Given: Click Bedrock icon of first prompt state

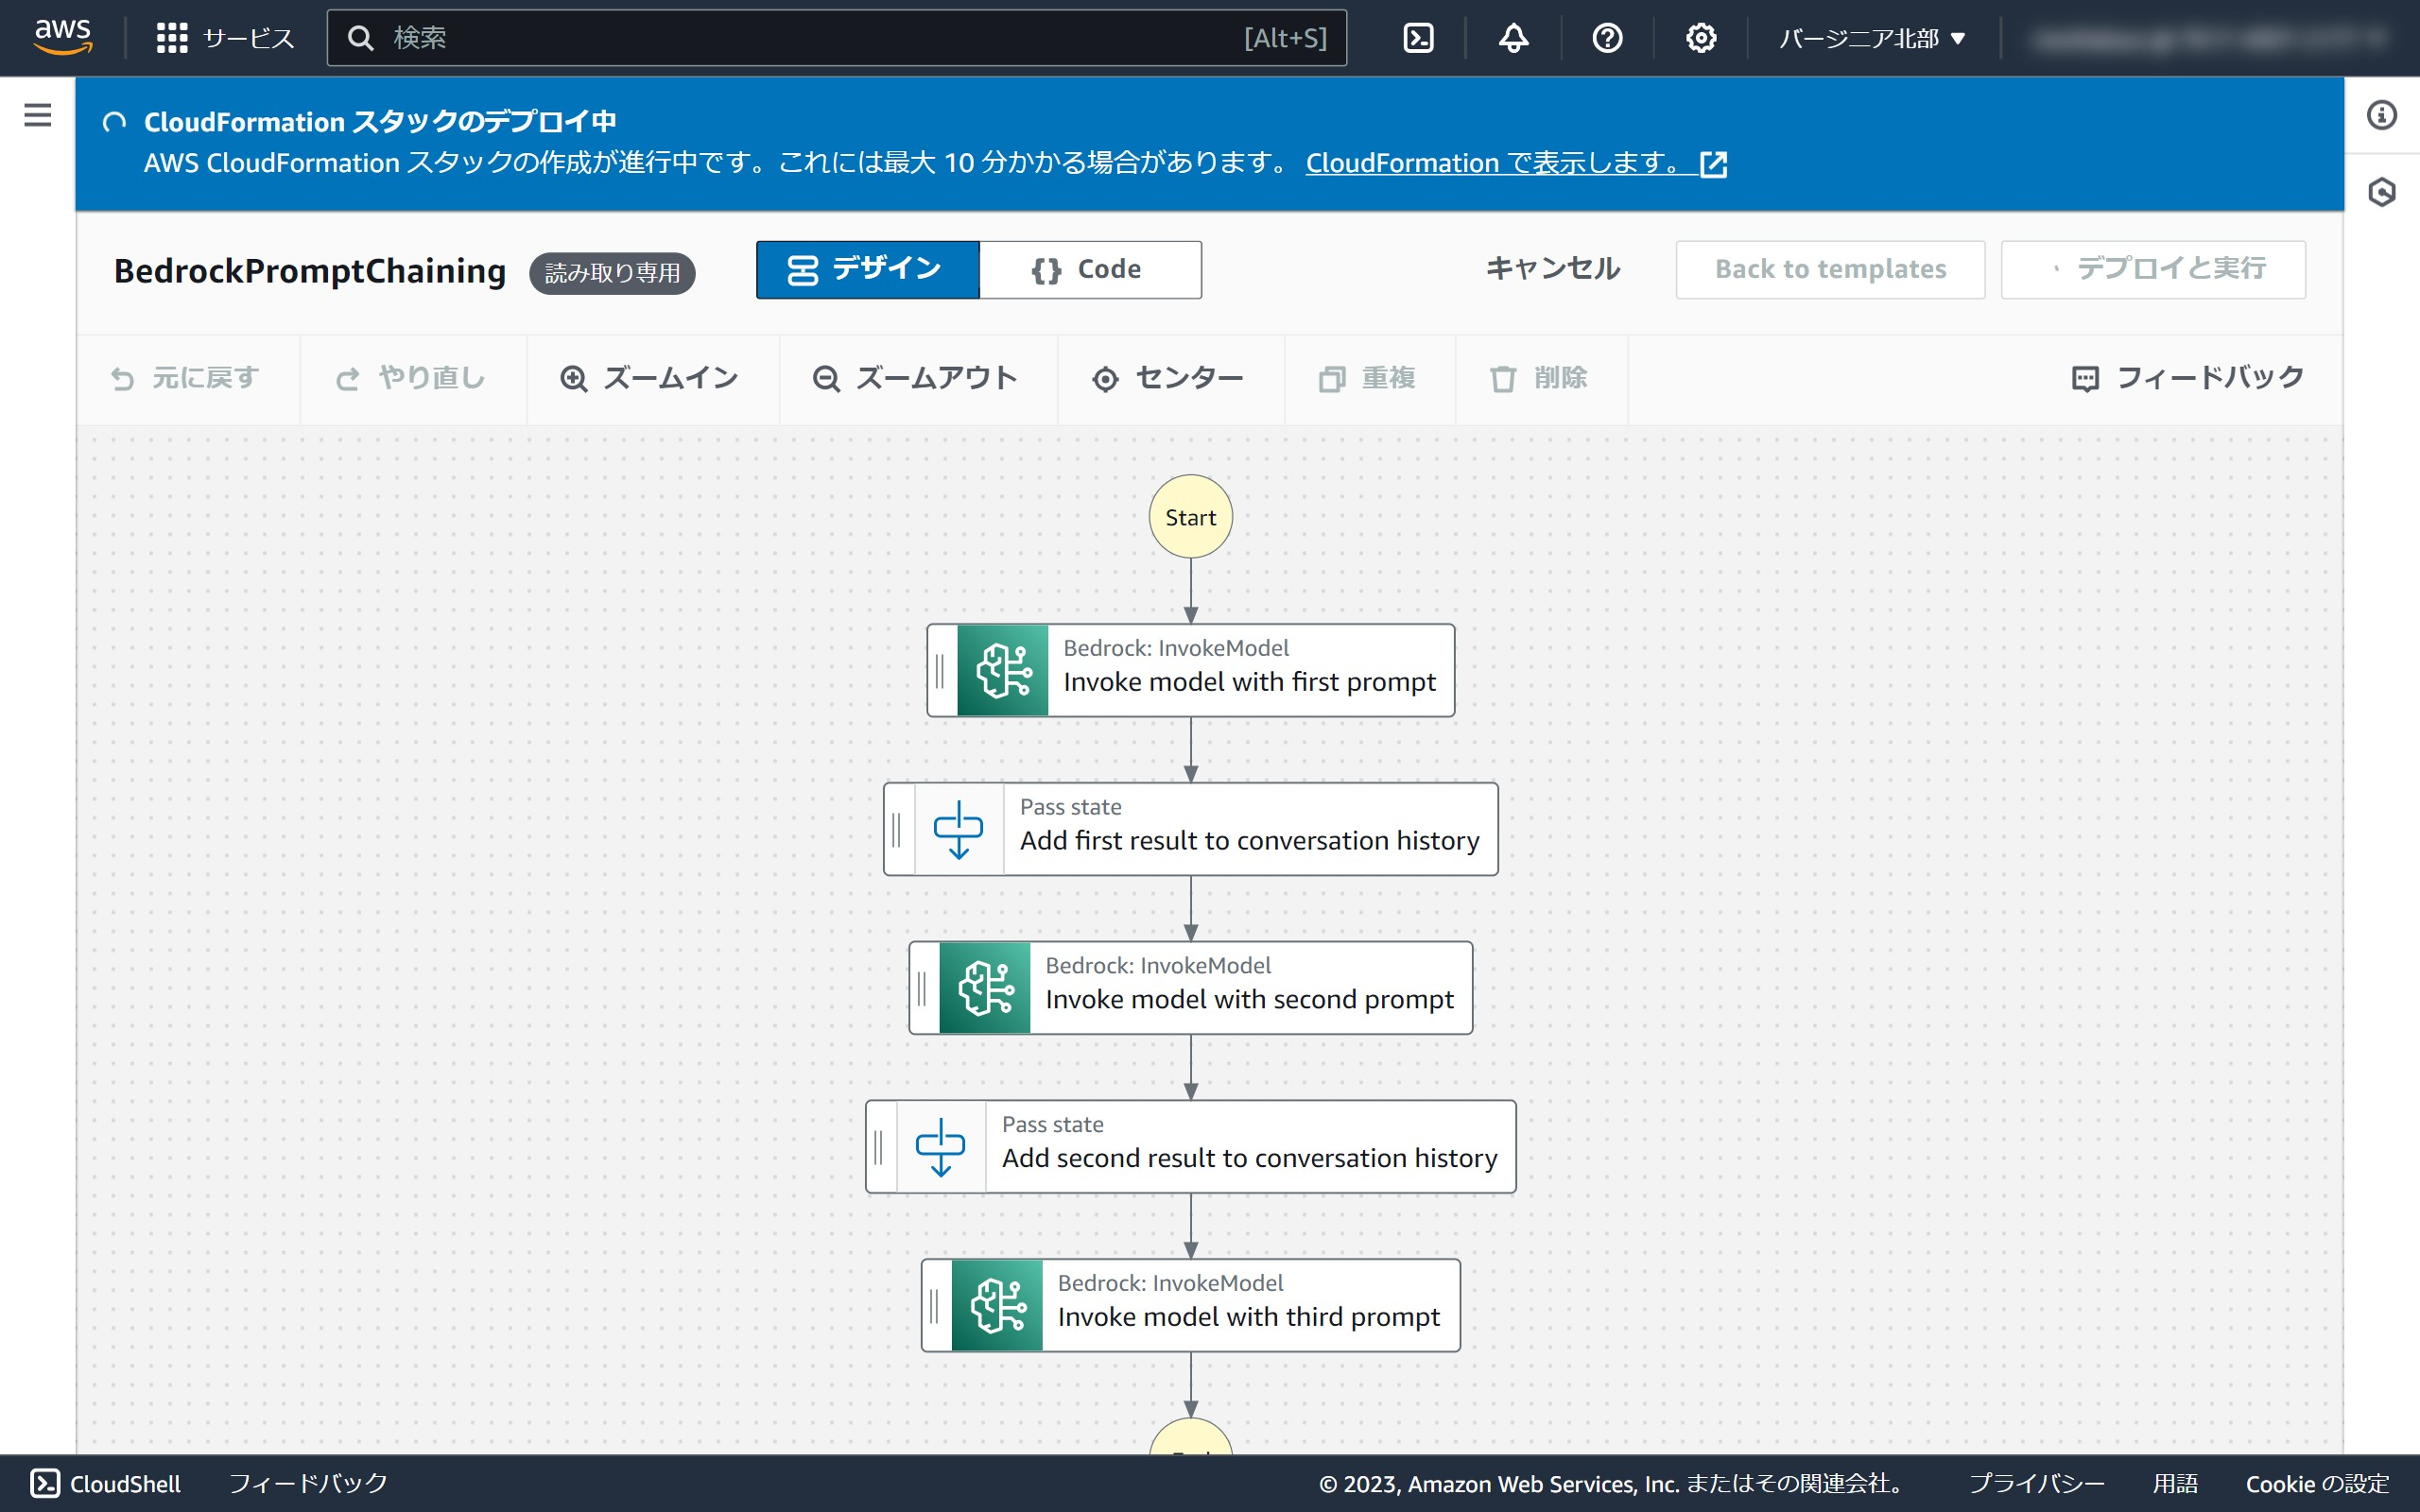Looking at the screenshot, I should (1002, 670).
